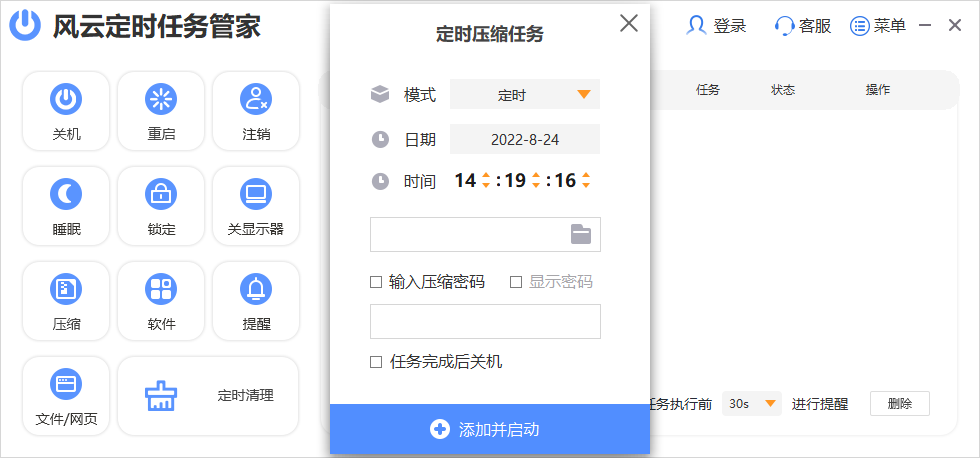980x458 pixels.
Task: Click the 登录 login user icon
Action: tap(696, 26)
